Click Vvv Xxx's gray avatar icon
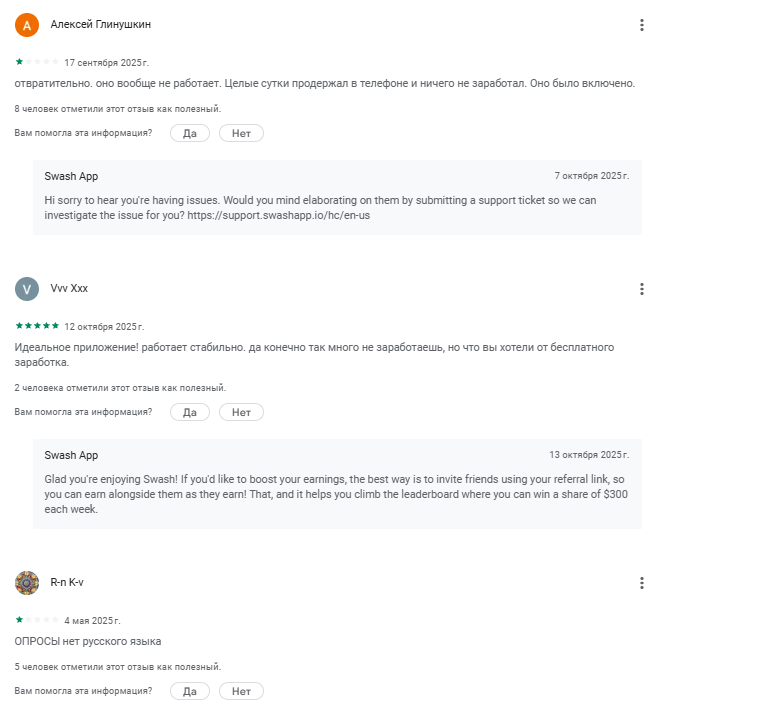Screen dimensions: 760x706 (x=27, y=289)
